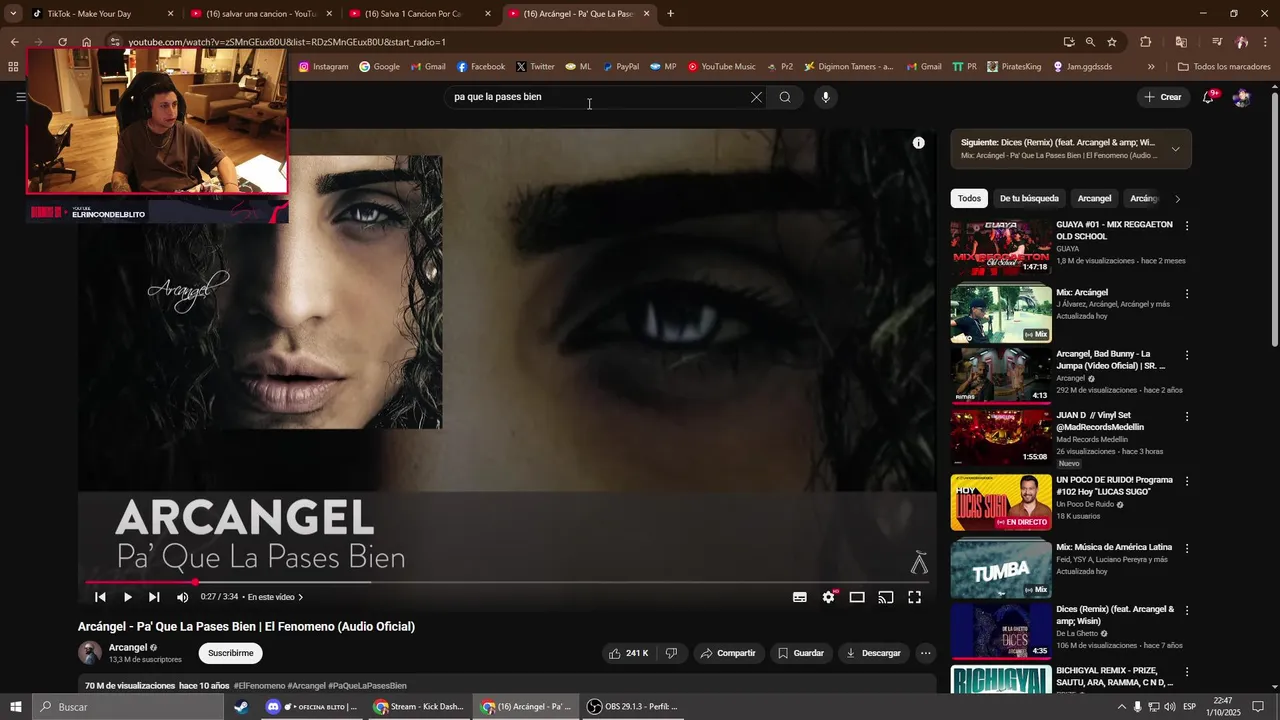Open the 'Dices (Remix)' video title
This screenshot has width=1280, height=720.
pos(1115,615)
